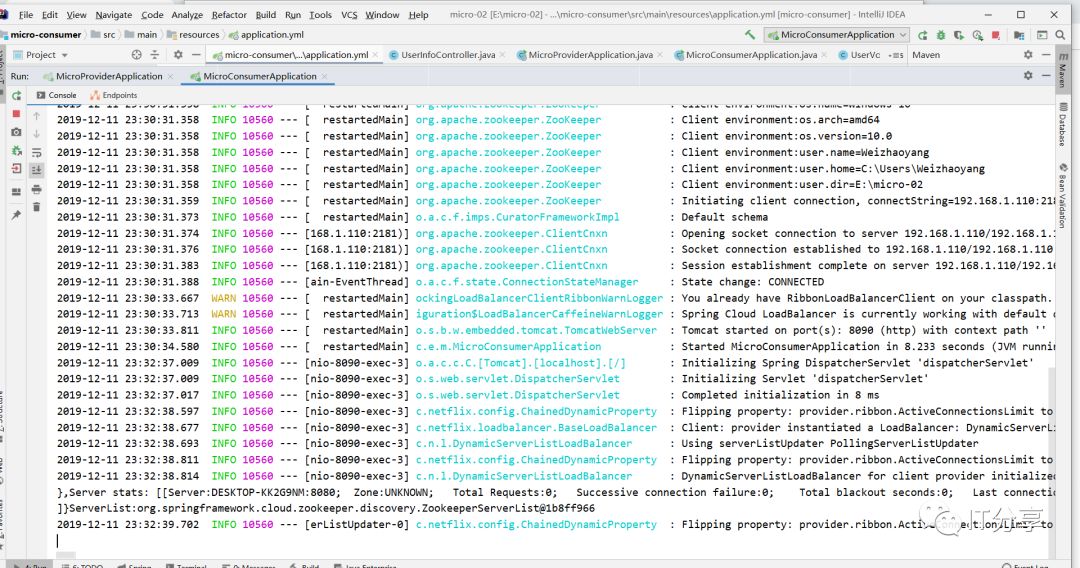Pin the run tab with pin icon

tap(17, 215)
